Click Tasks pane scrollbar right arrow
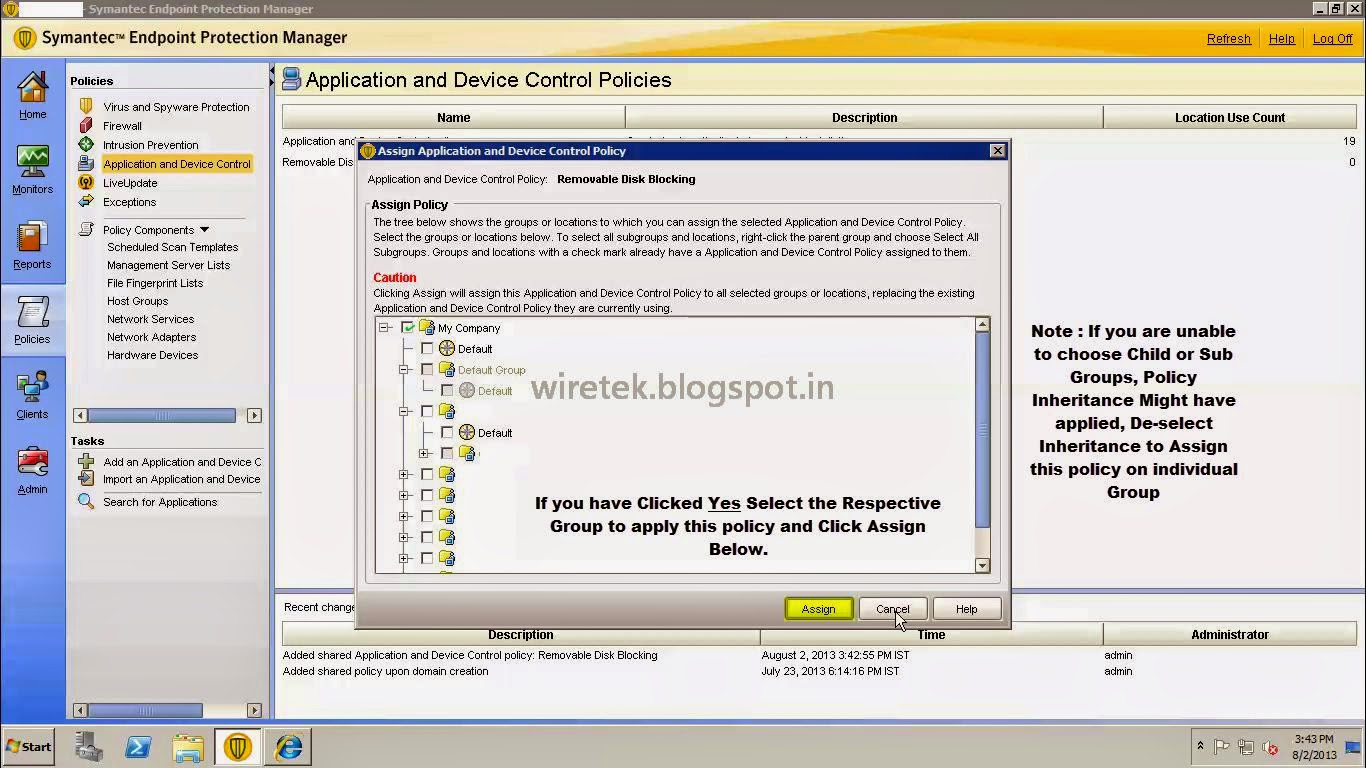The height and width of the screenshot is (768, 1366). point(254,710)
